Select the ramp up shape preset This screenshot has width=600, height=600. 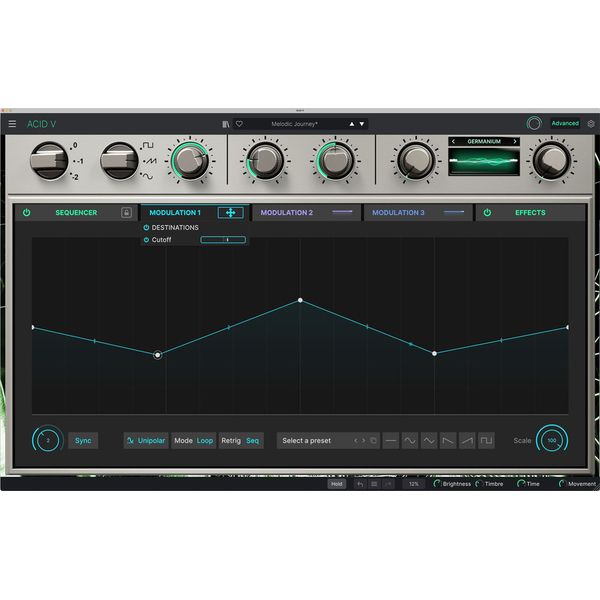[x=467, y=440]
